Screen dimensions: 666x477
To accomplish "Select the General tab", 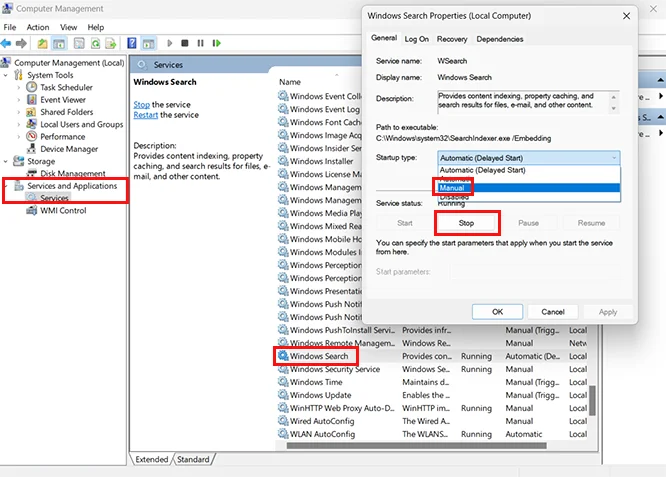I will point(384,38).
